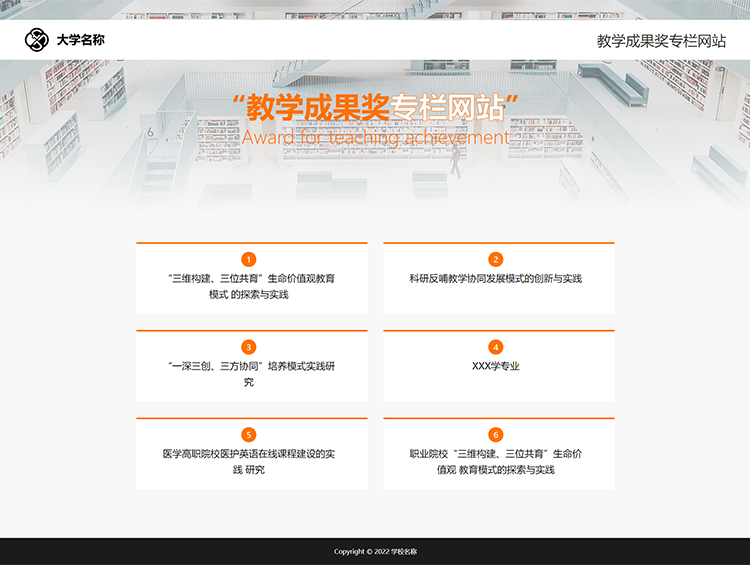Click 教学成果奖专栏网站 title in the top header
This screenshot has height=565, width=750.
(x=661, y=41)
